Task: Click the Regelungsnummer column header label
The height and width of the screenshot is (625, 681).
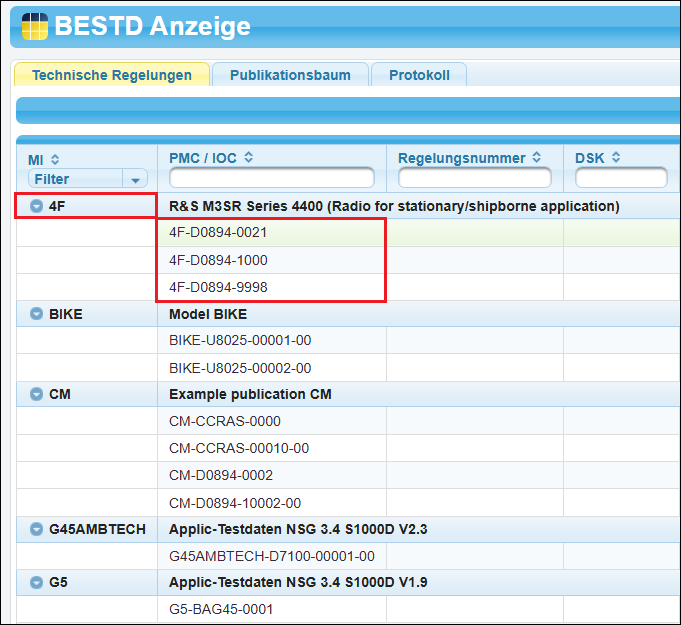Action: (462, 158)
